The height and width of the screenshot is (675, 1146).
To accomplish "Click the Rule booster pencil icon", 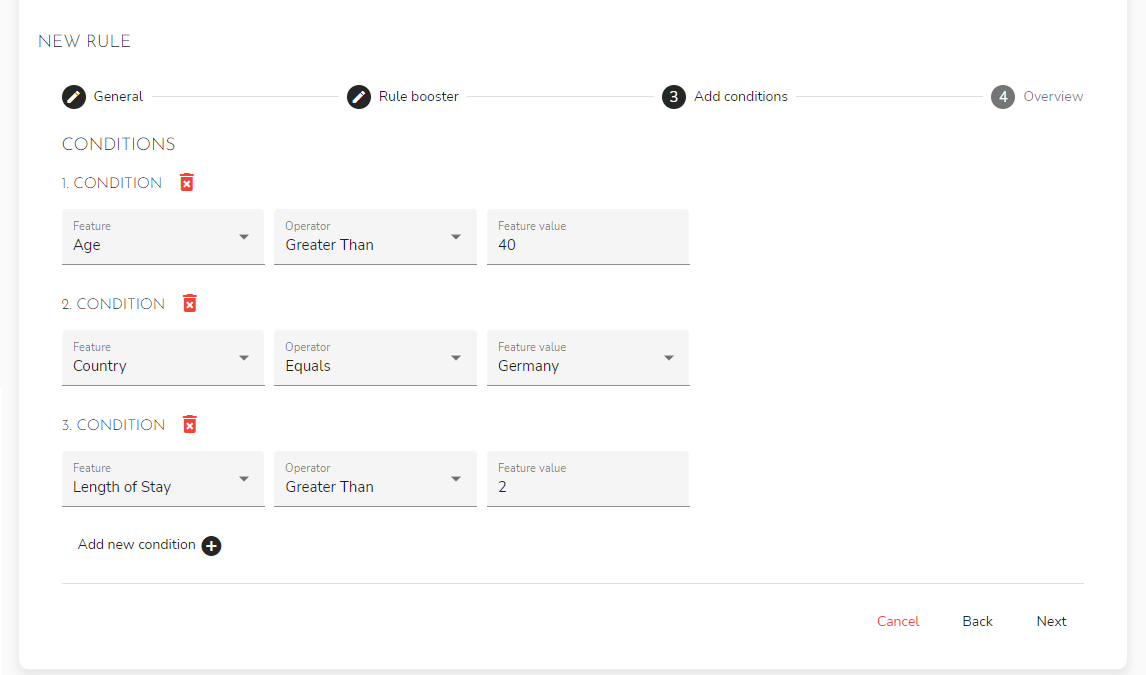I will pos(358,97).
